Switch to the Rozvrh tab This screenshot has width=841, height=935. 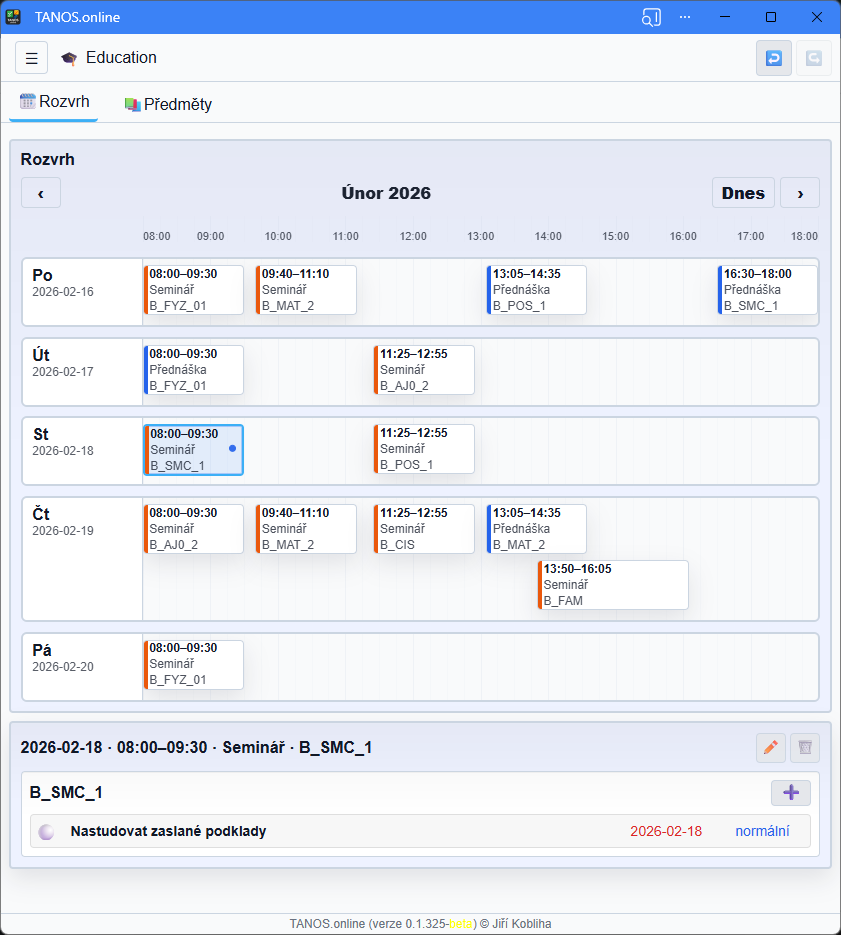(55, 102)
